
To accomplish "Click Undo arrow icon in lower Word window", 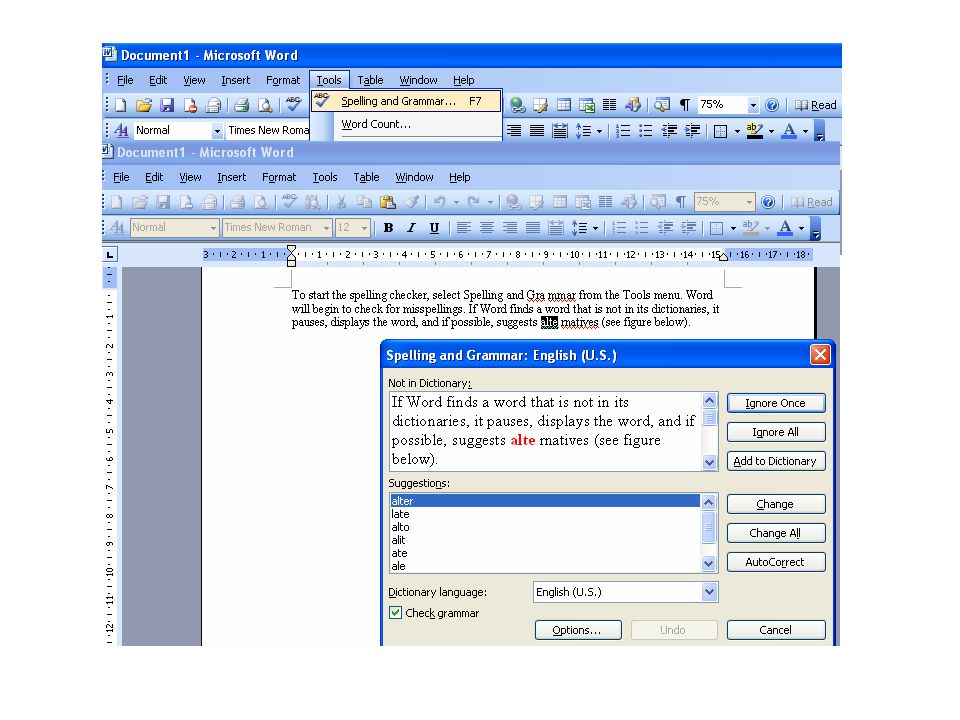I will point(440,202).
